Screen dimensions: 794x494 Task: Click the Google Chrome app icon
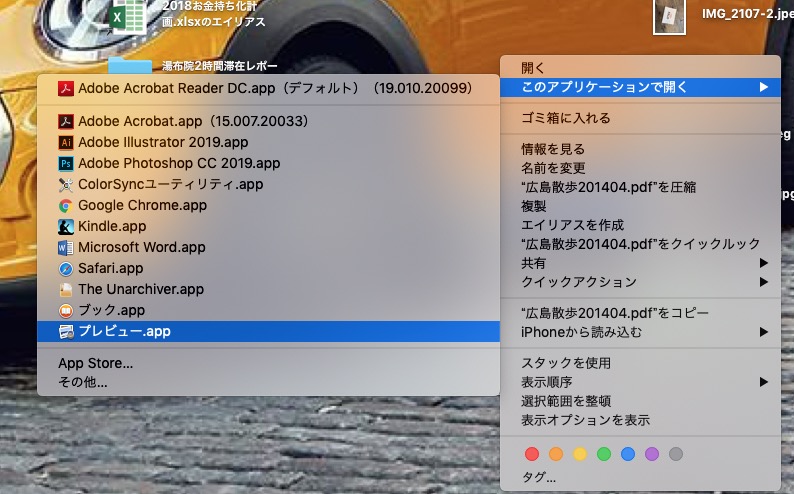[x=66, y=205]
